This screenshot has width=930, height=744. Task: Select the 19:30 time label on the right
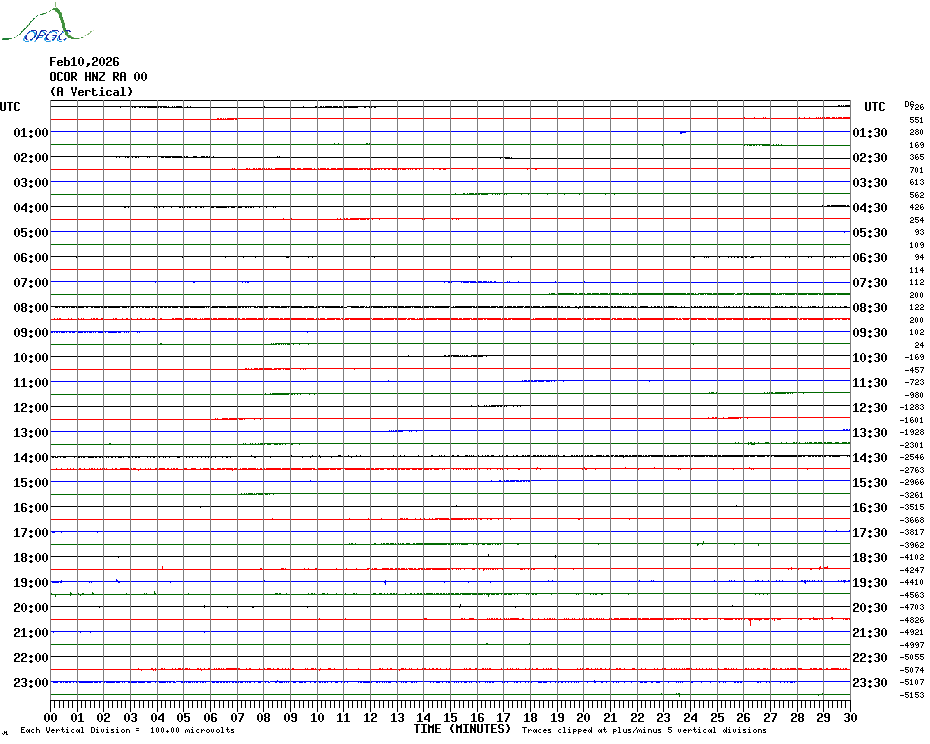(x=870, y=583)
